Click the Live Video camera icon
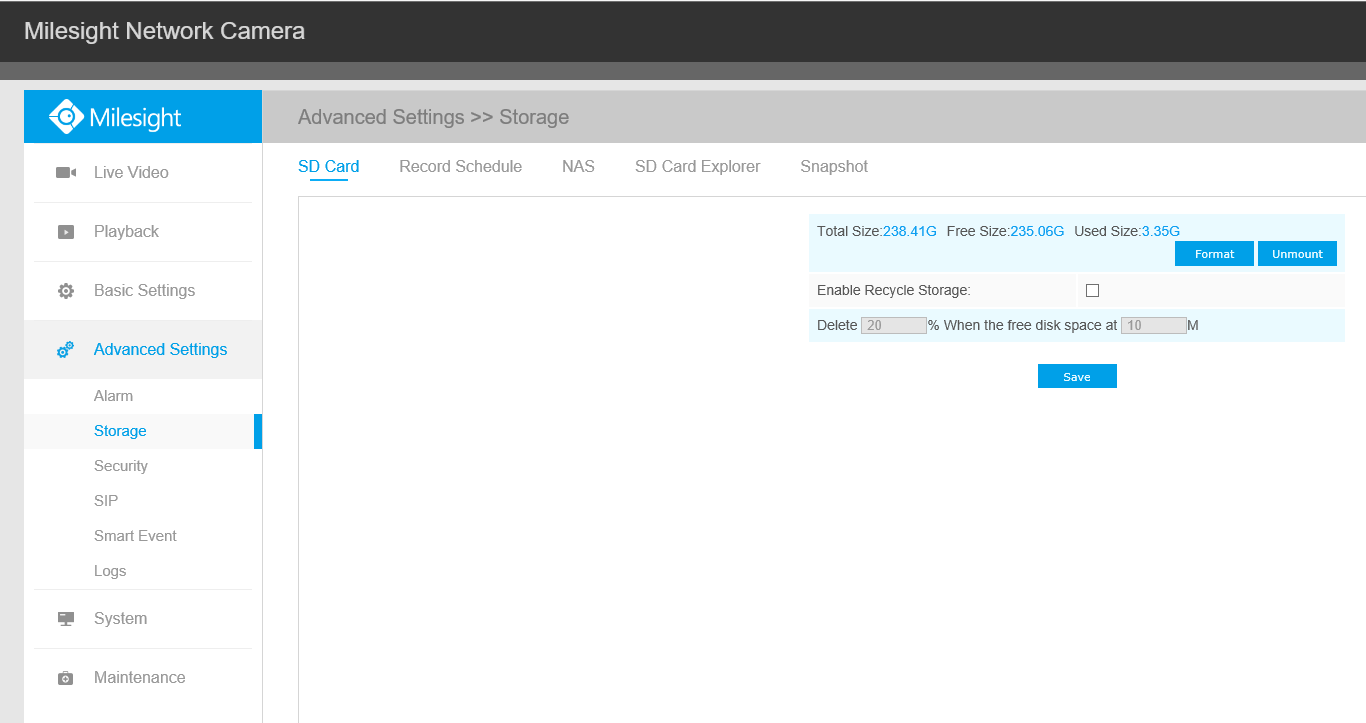1366x723 pixels. (x=66, y=173)
